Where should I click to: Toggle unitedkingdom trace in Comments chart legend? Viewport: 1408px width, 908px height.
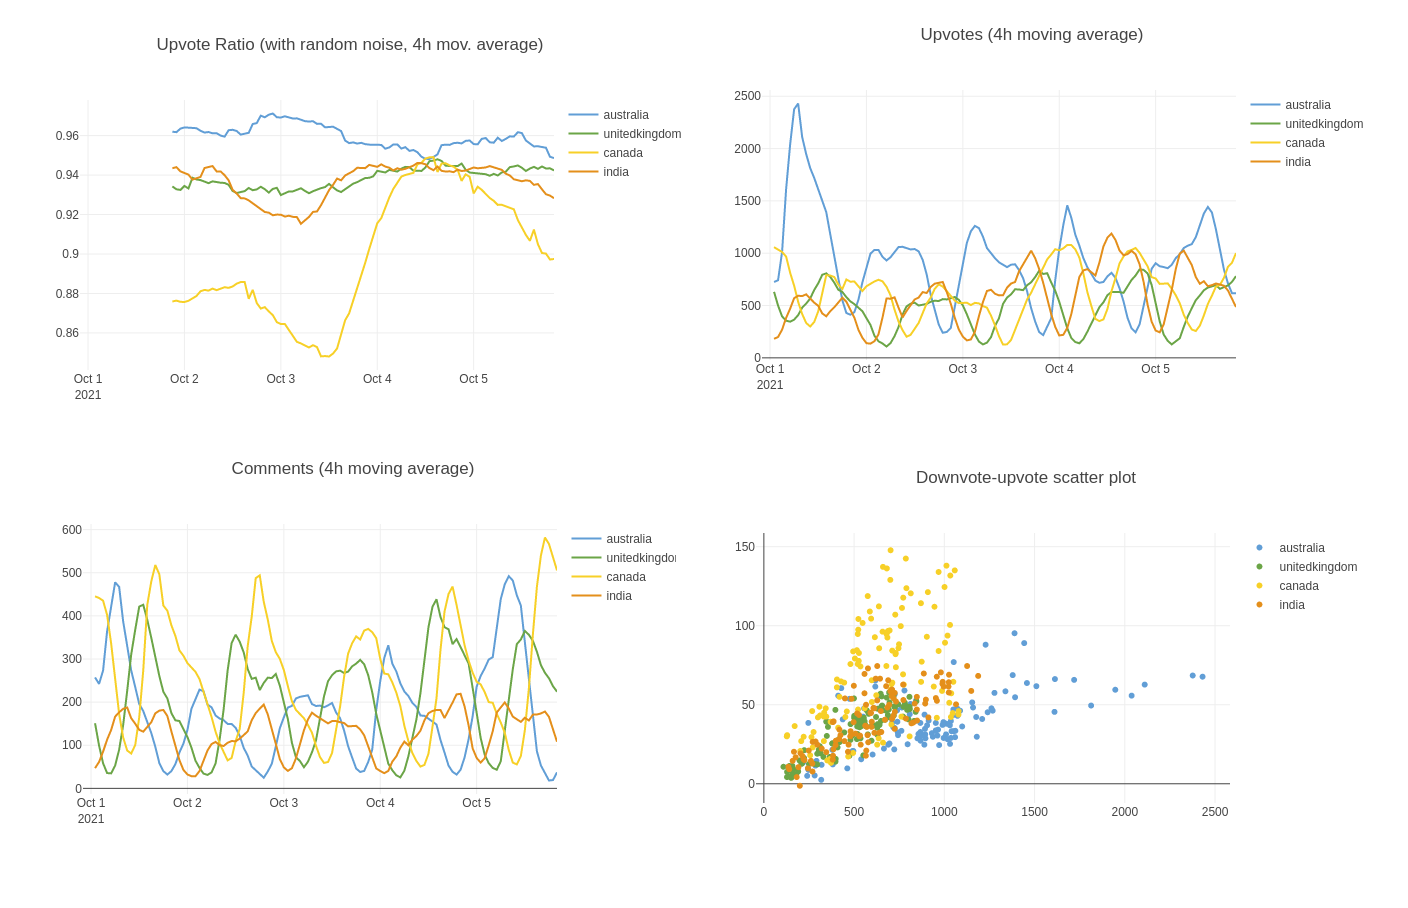tap(623, 558)
